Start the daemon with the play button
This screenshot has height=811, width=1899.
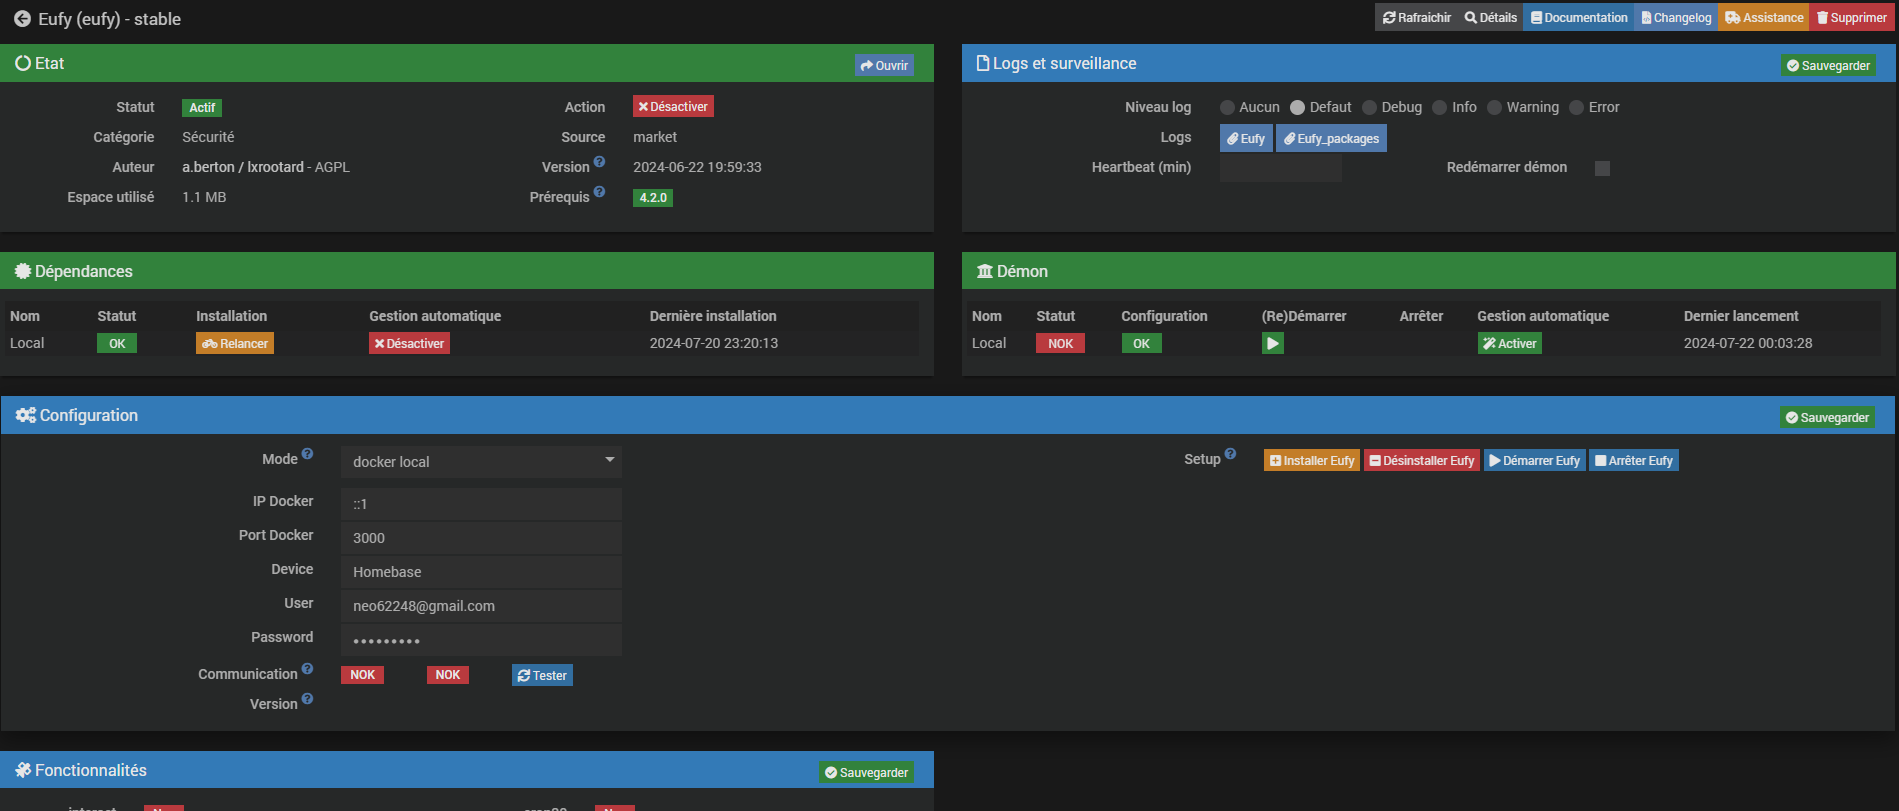click(x=1272, y=344)
